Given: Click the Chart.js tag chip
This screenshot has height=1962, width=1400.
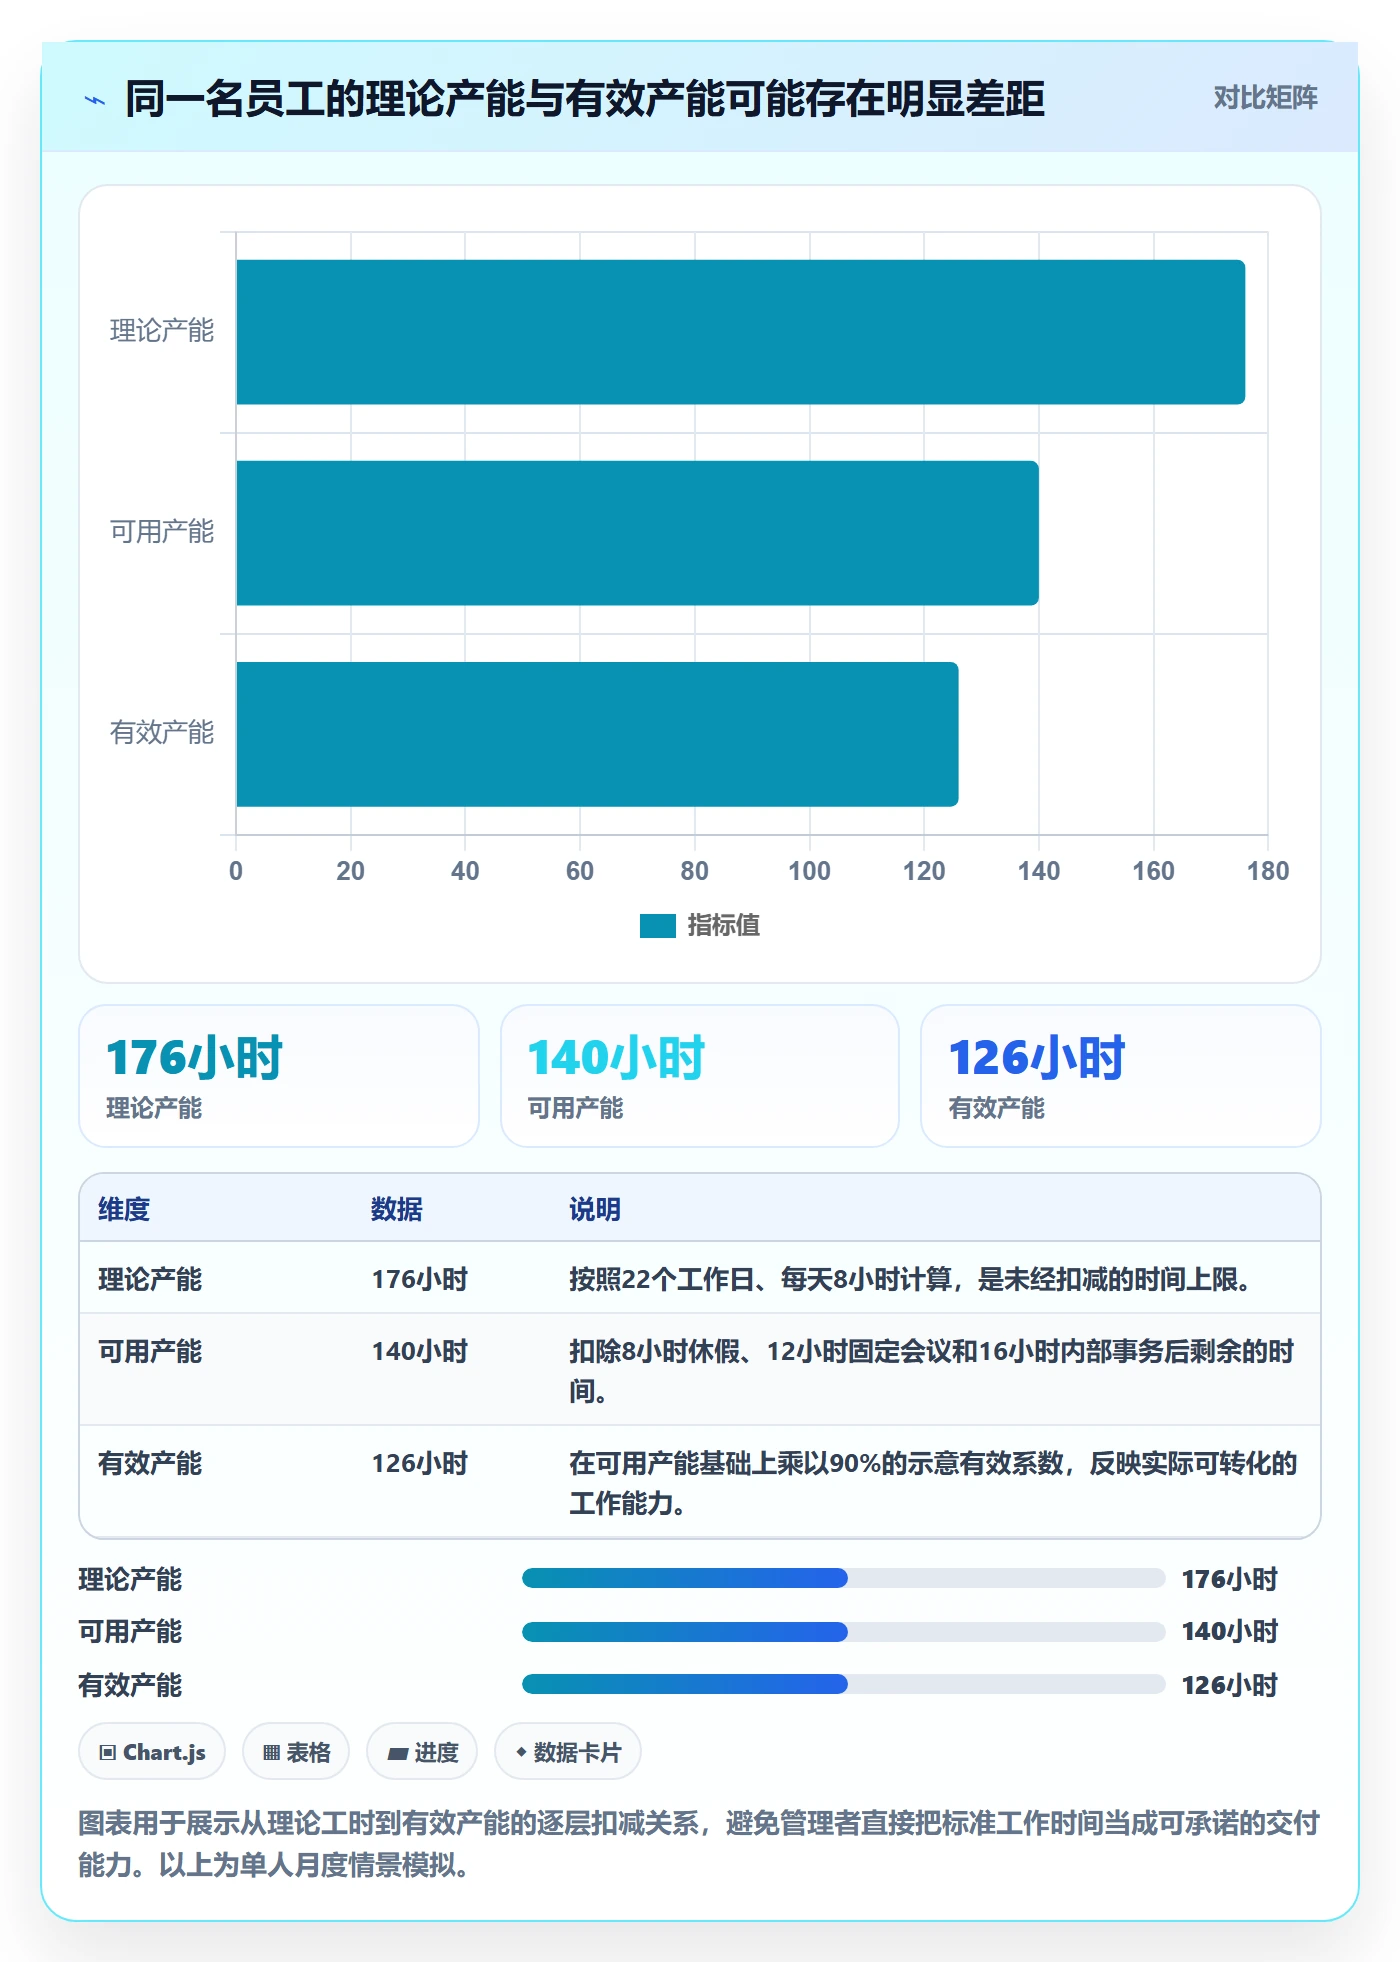Looking at the screenshot, I should 152,1752.
